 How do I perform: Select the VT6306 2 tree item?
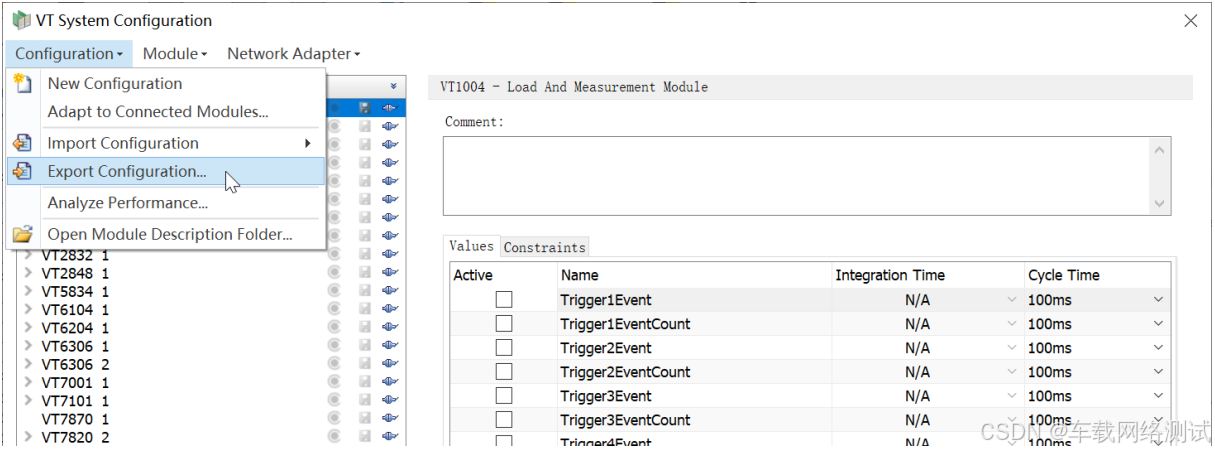click(x=76, y=365)
